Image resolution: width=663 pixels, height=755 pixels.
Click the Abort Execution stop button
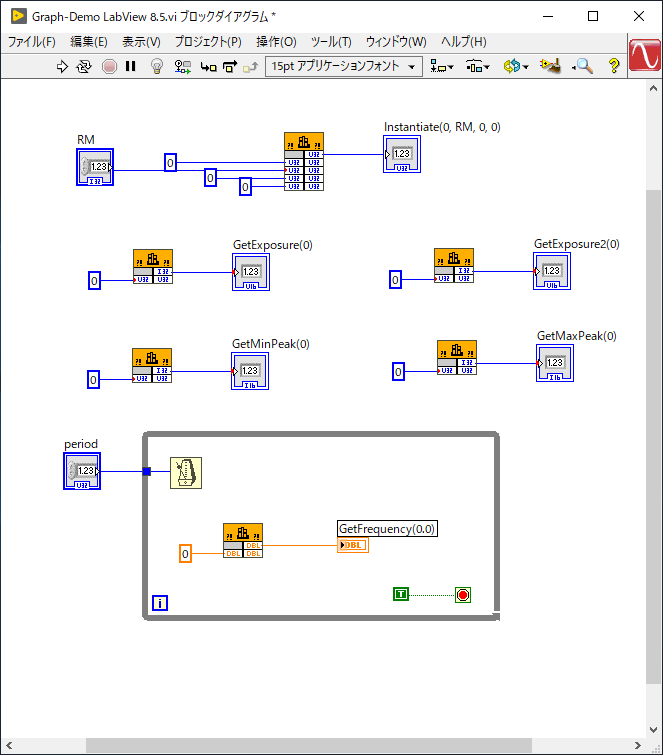pyautogui.click(x=109, y=66)
